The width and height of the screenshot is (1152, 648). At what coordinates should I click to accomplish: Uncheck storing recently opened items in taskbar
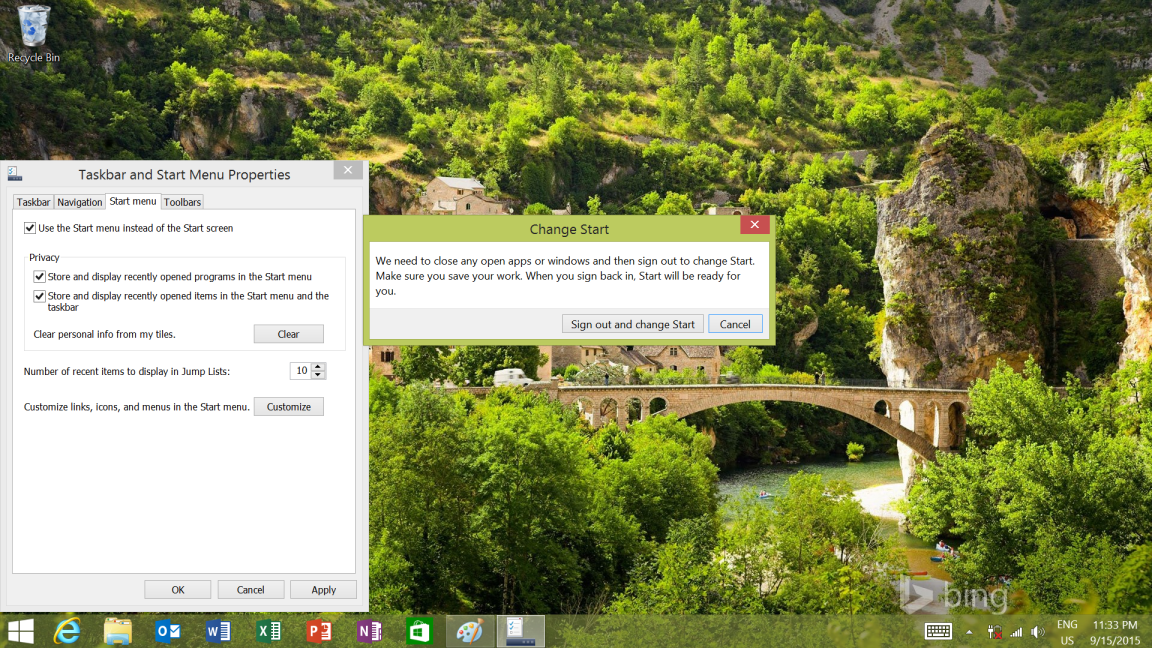(39, 296)
